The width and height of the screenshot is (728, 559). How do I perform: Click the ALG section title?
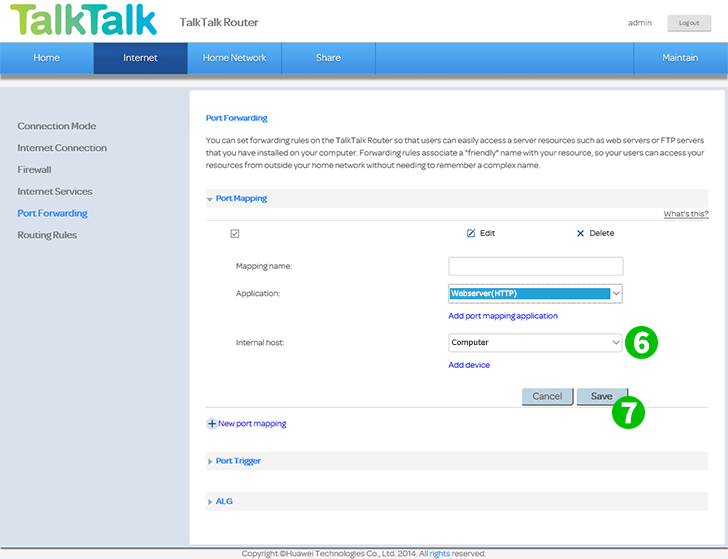224,501
